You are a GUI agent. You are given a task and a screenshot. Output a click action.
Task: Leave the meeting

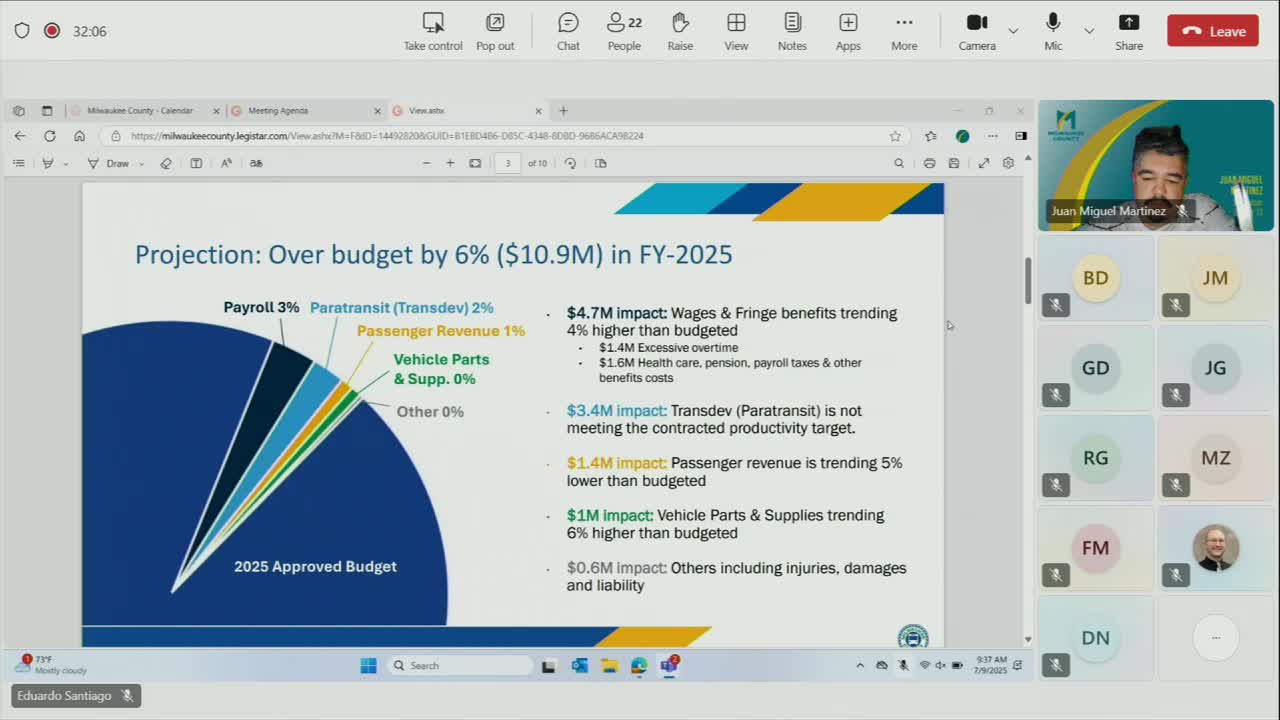pyautogui.click(x=1213, y=31)
